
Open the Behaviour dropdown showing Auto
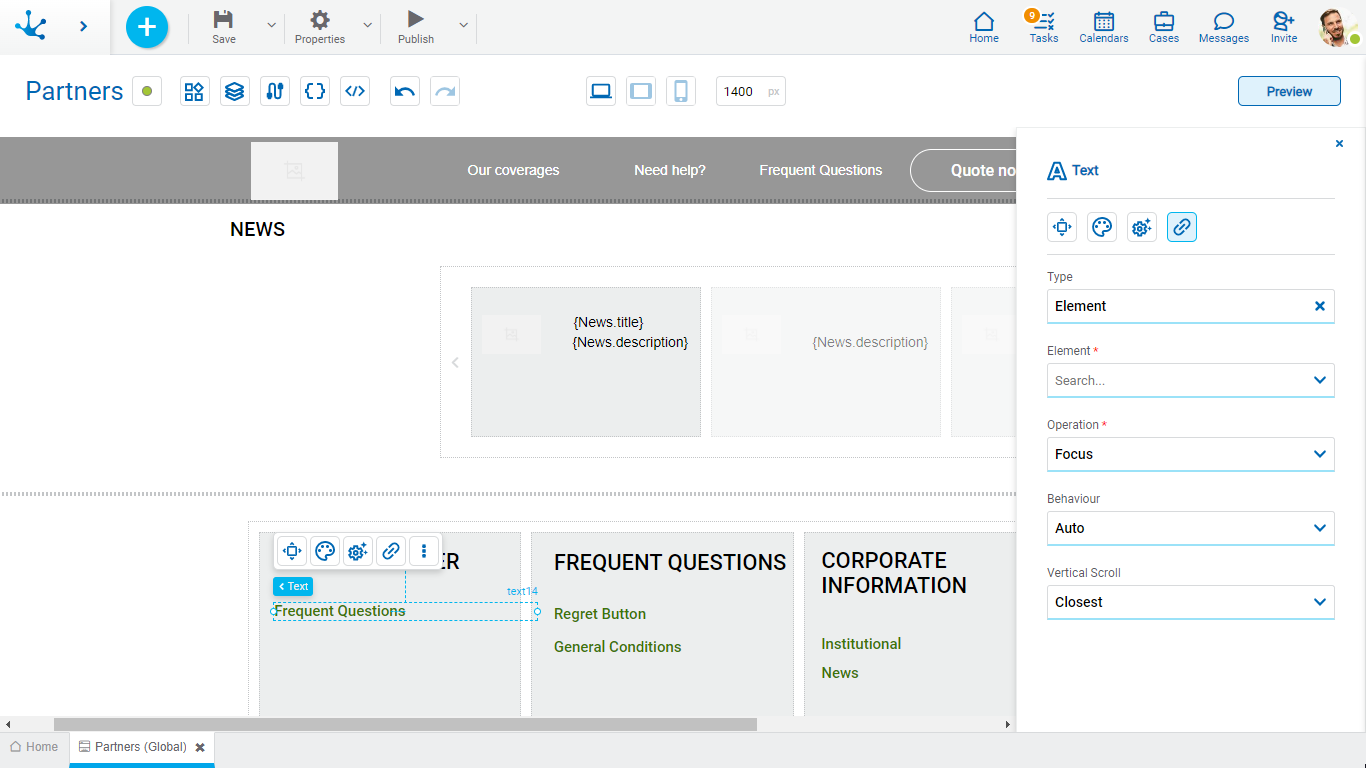[x=1191, y=528]
